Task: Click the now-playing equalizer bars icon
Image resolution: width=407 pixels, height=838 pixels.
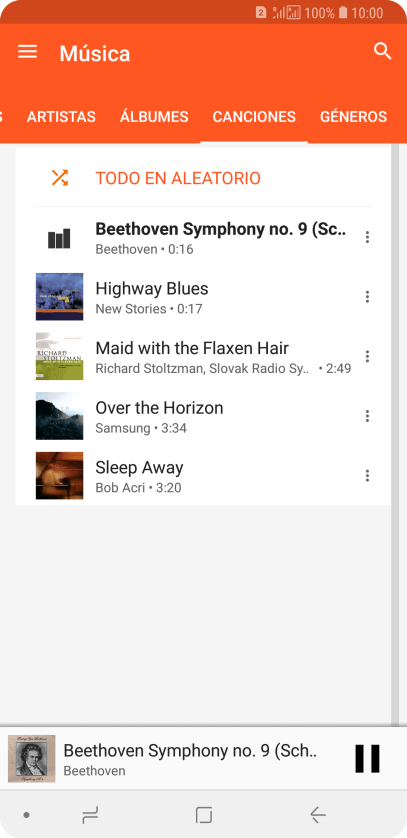Action: [x=59, y=238]
